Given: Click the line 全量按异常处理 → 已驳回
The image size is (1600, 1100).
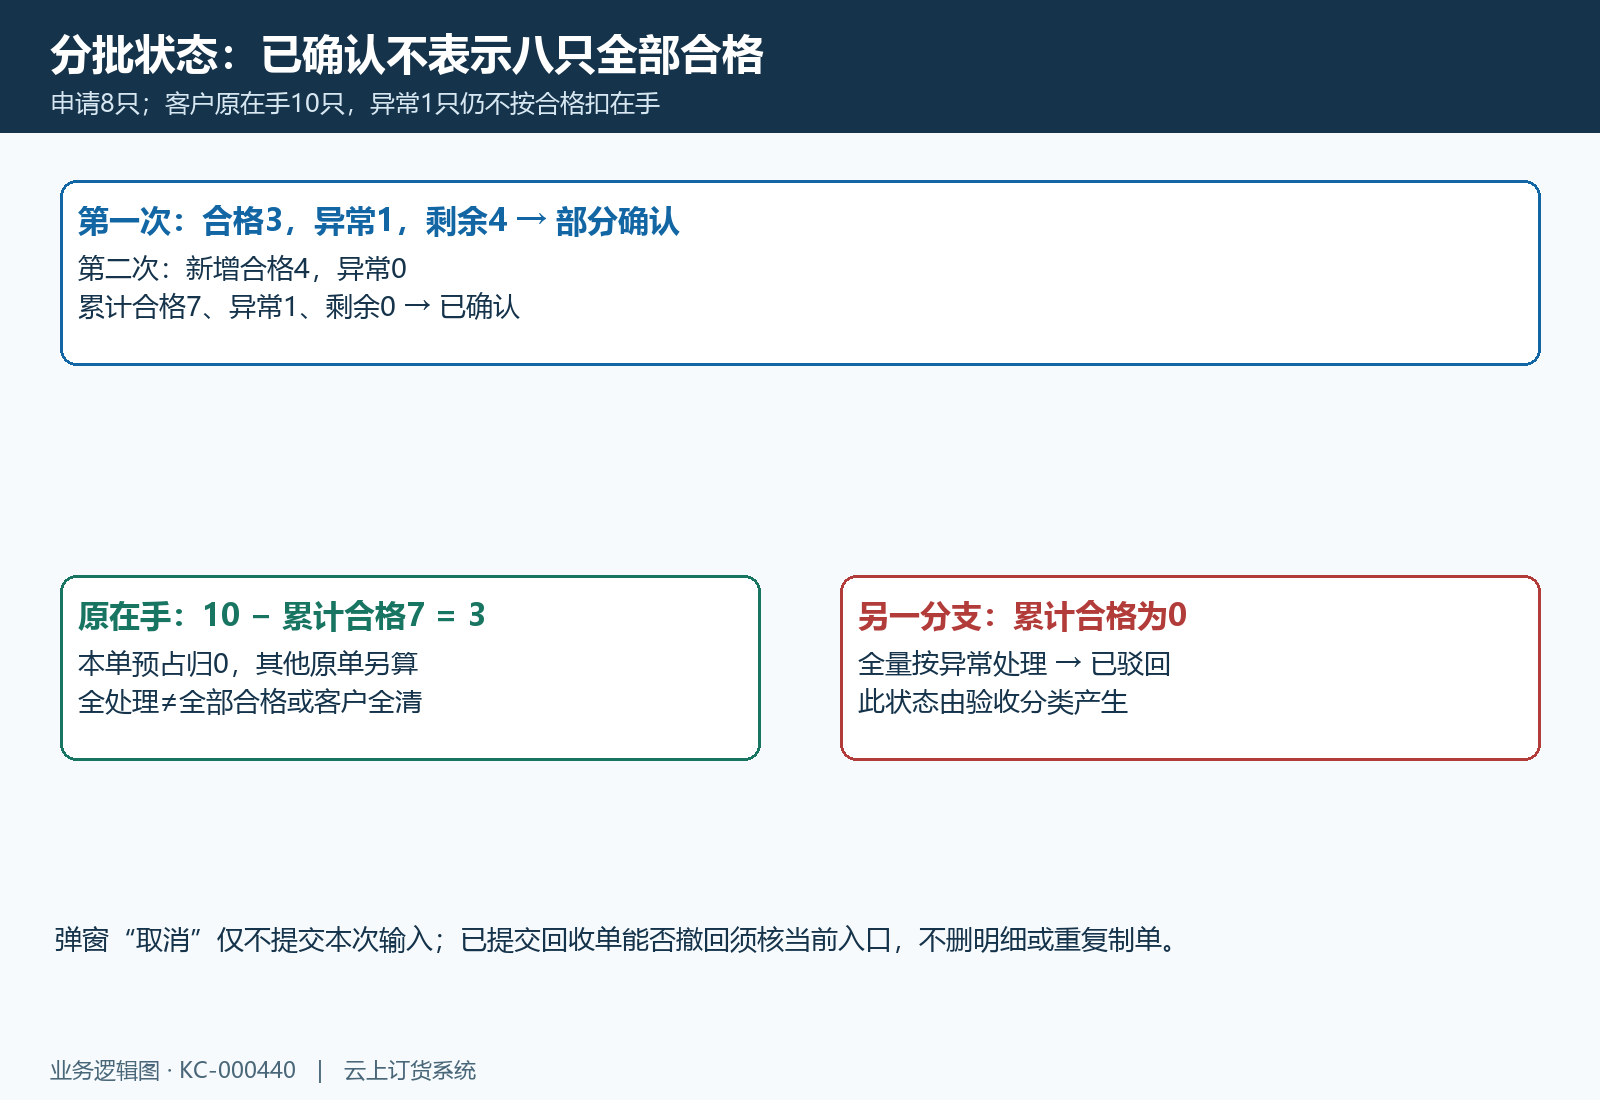Looking at the screenshot, I should 1014,664.
